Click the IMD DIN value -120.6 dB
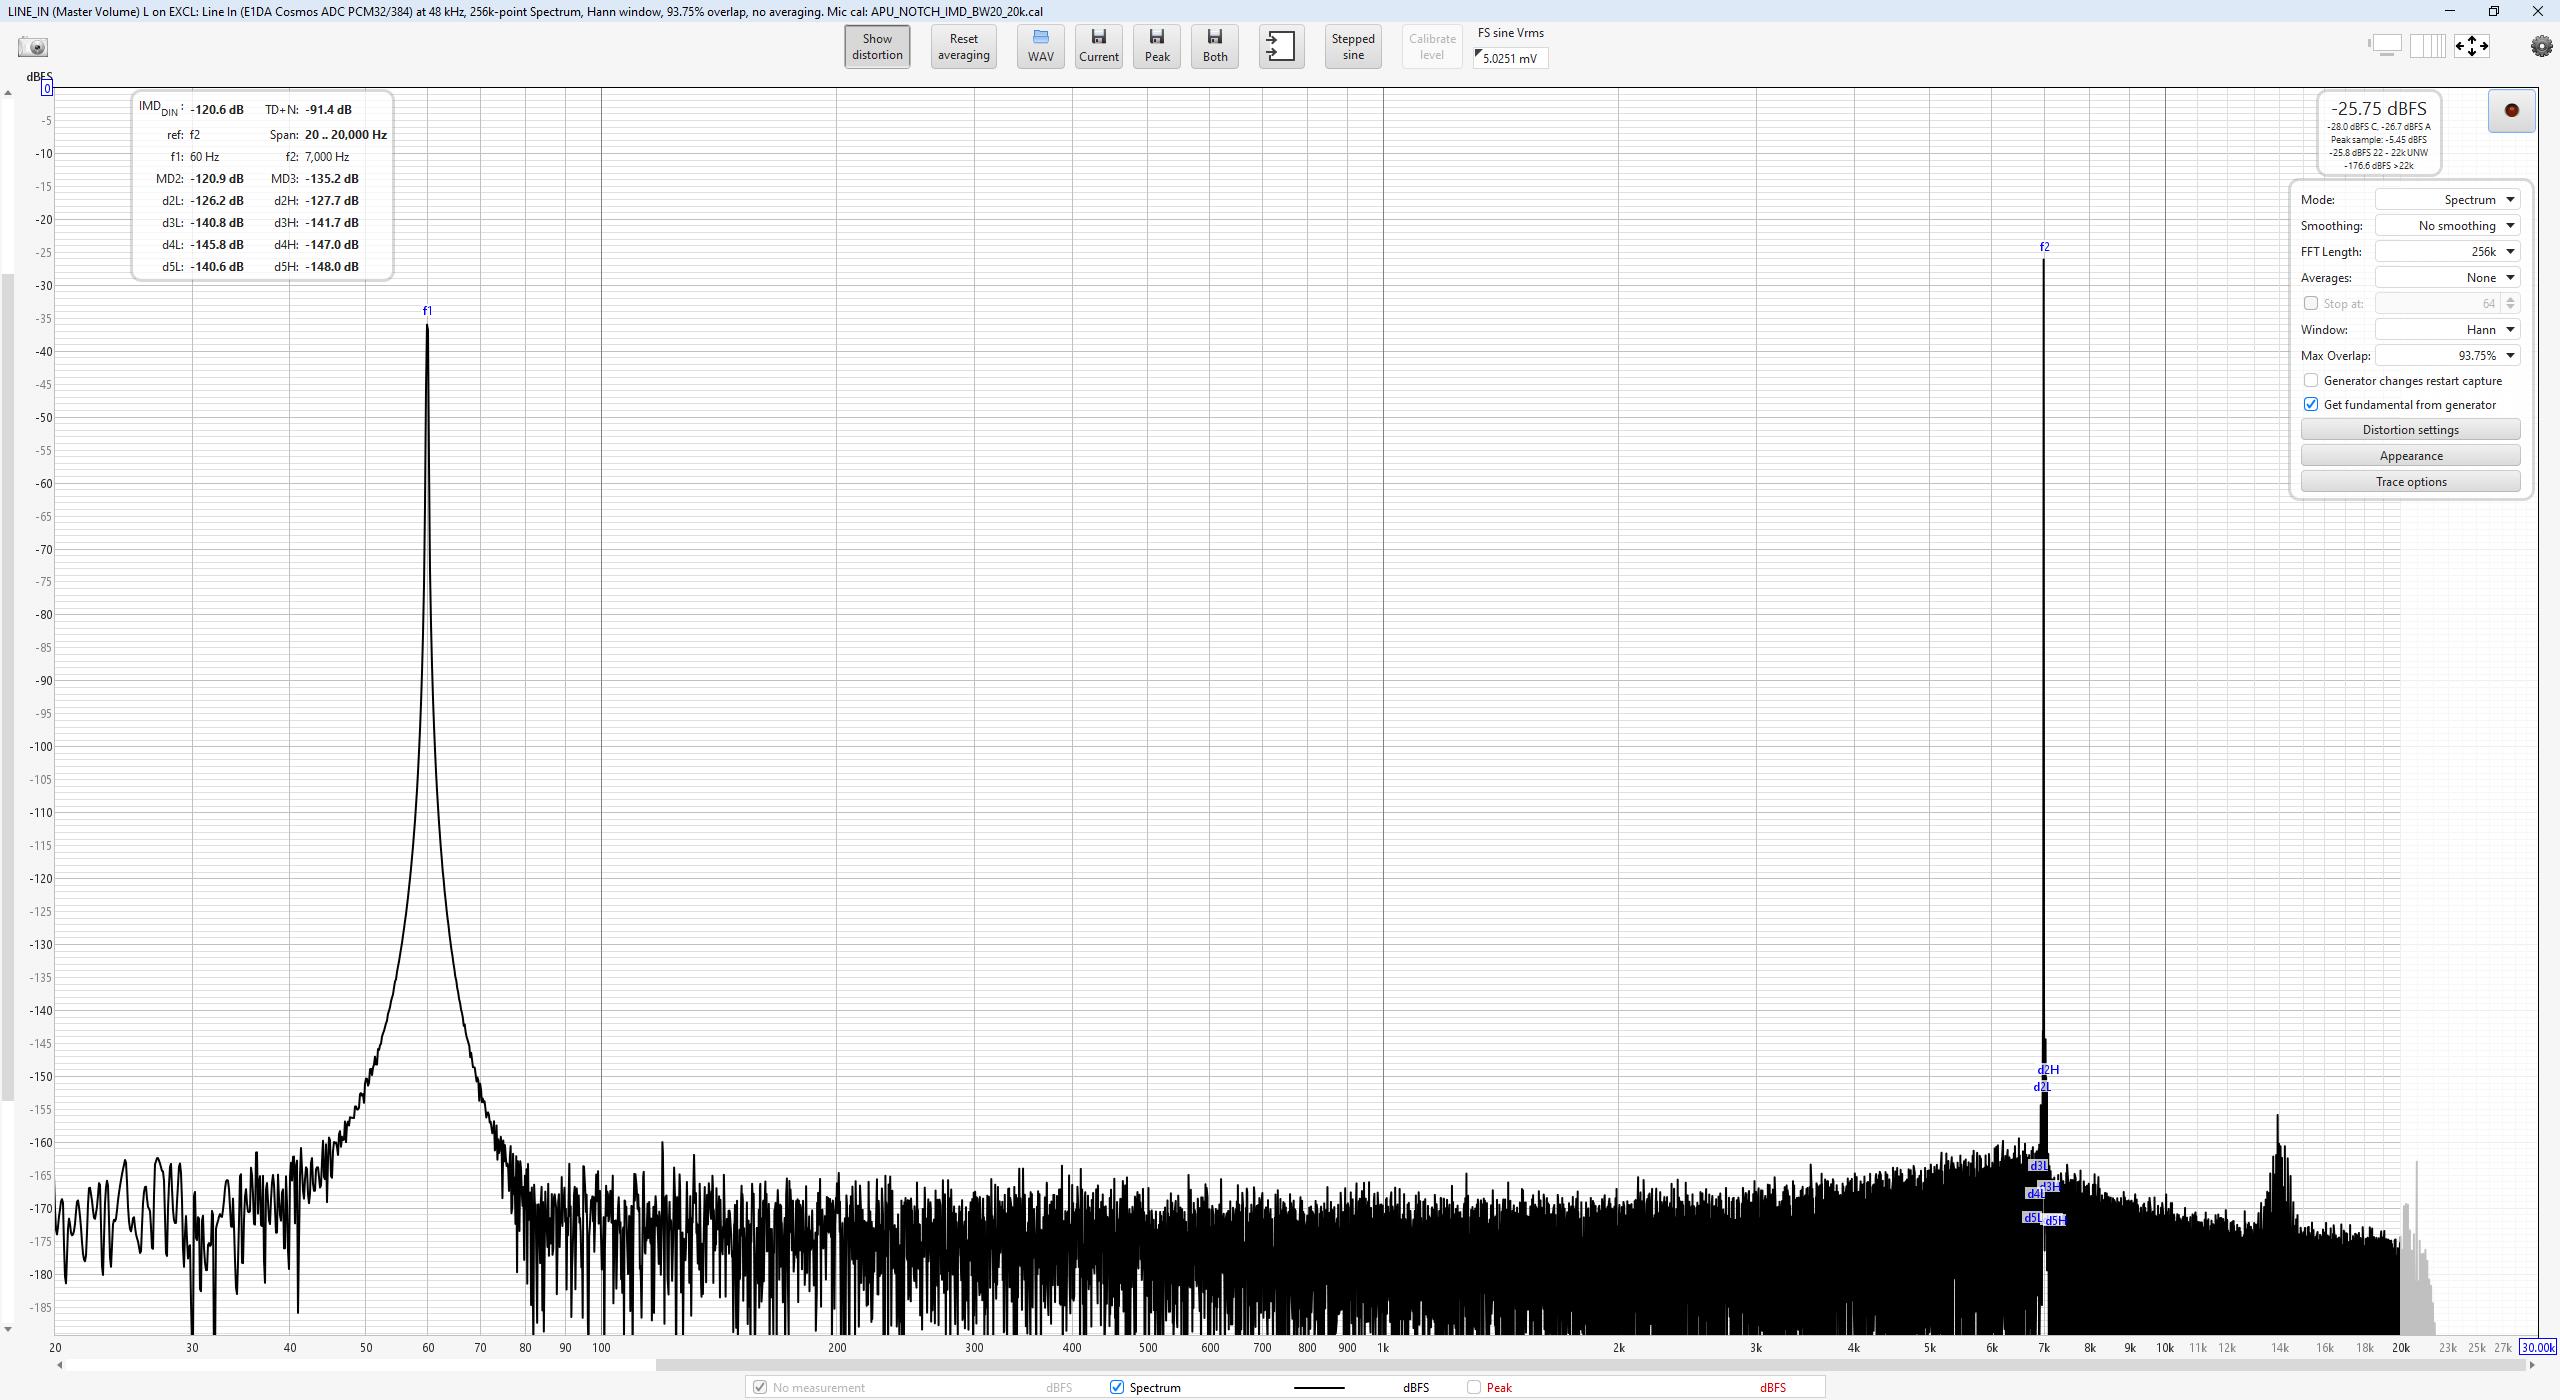Screen dimensions: 2560x1400 [x=217, y=110]
